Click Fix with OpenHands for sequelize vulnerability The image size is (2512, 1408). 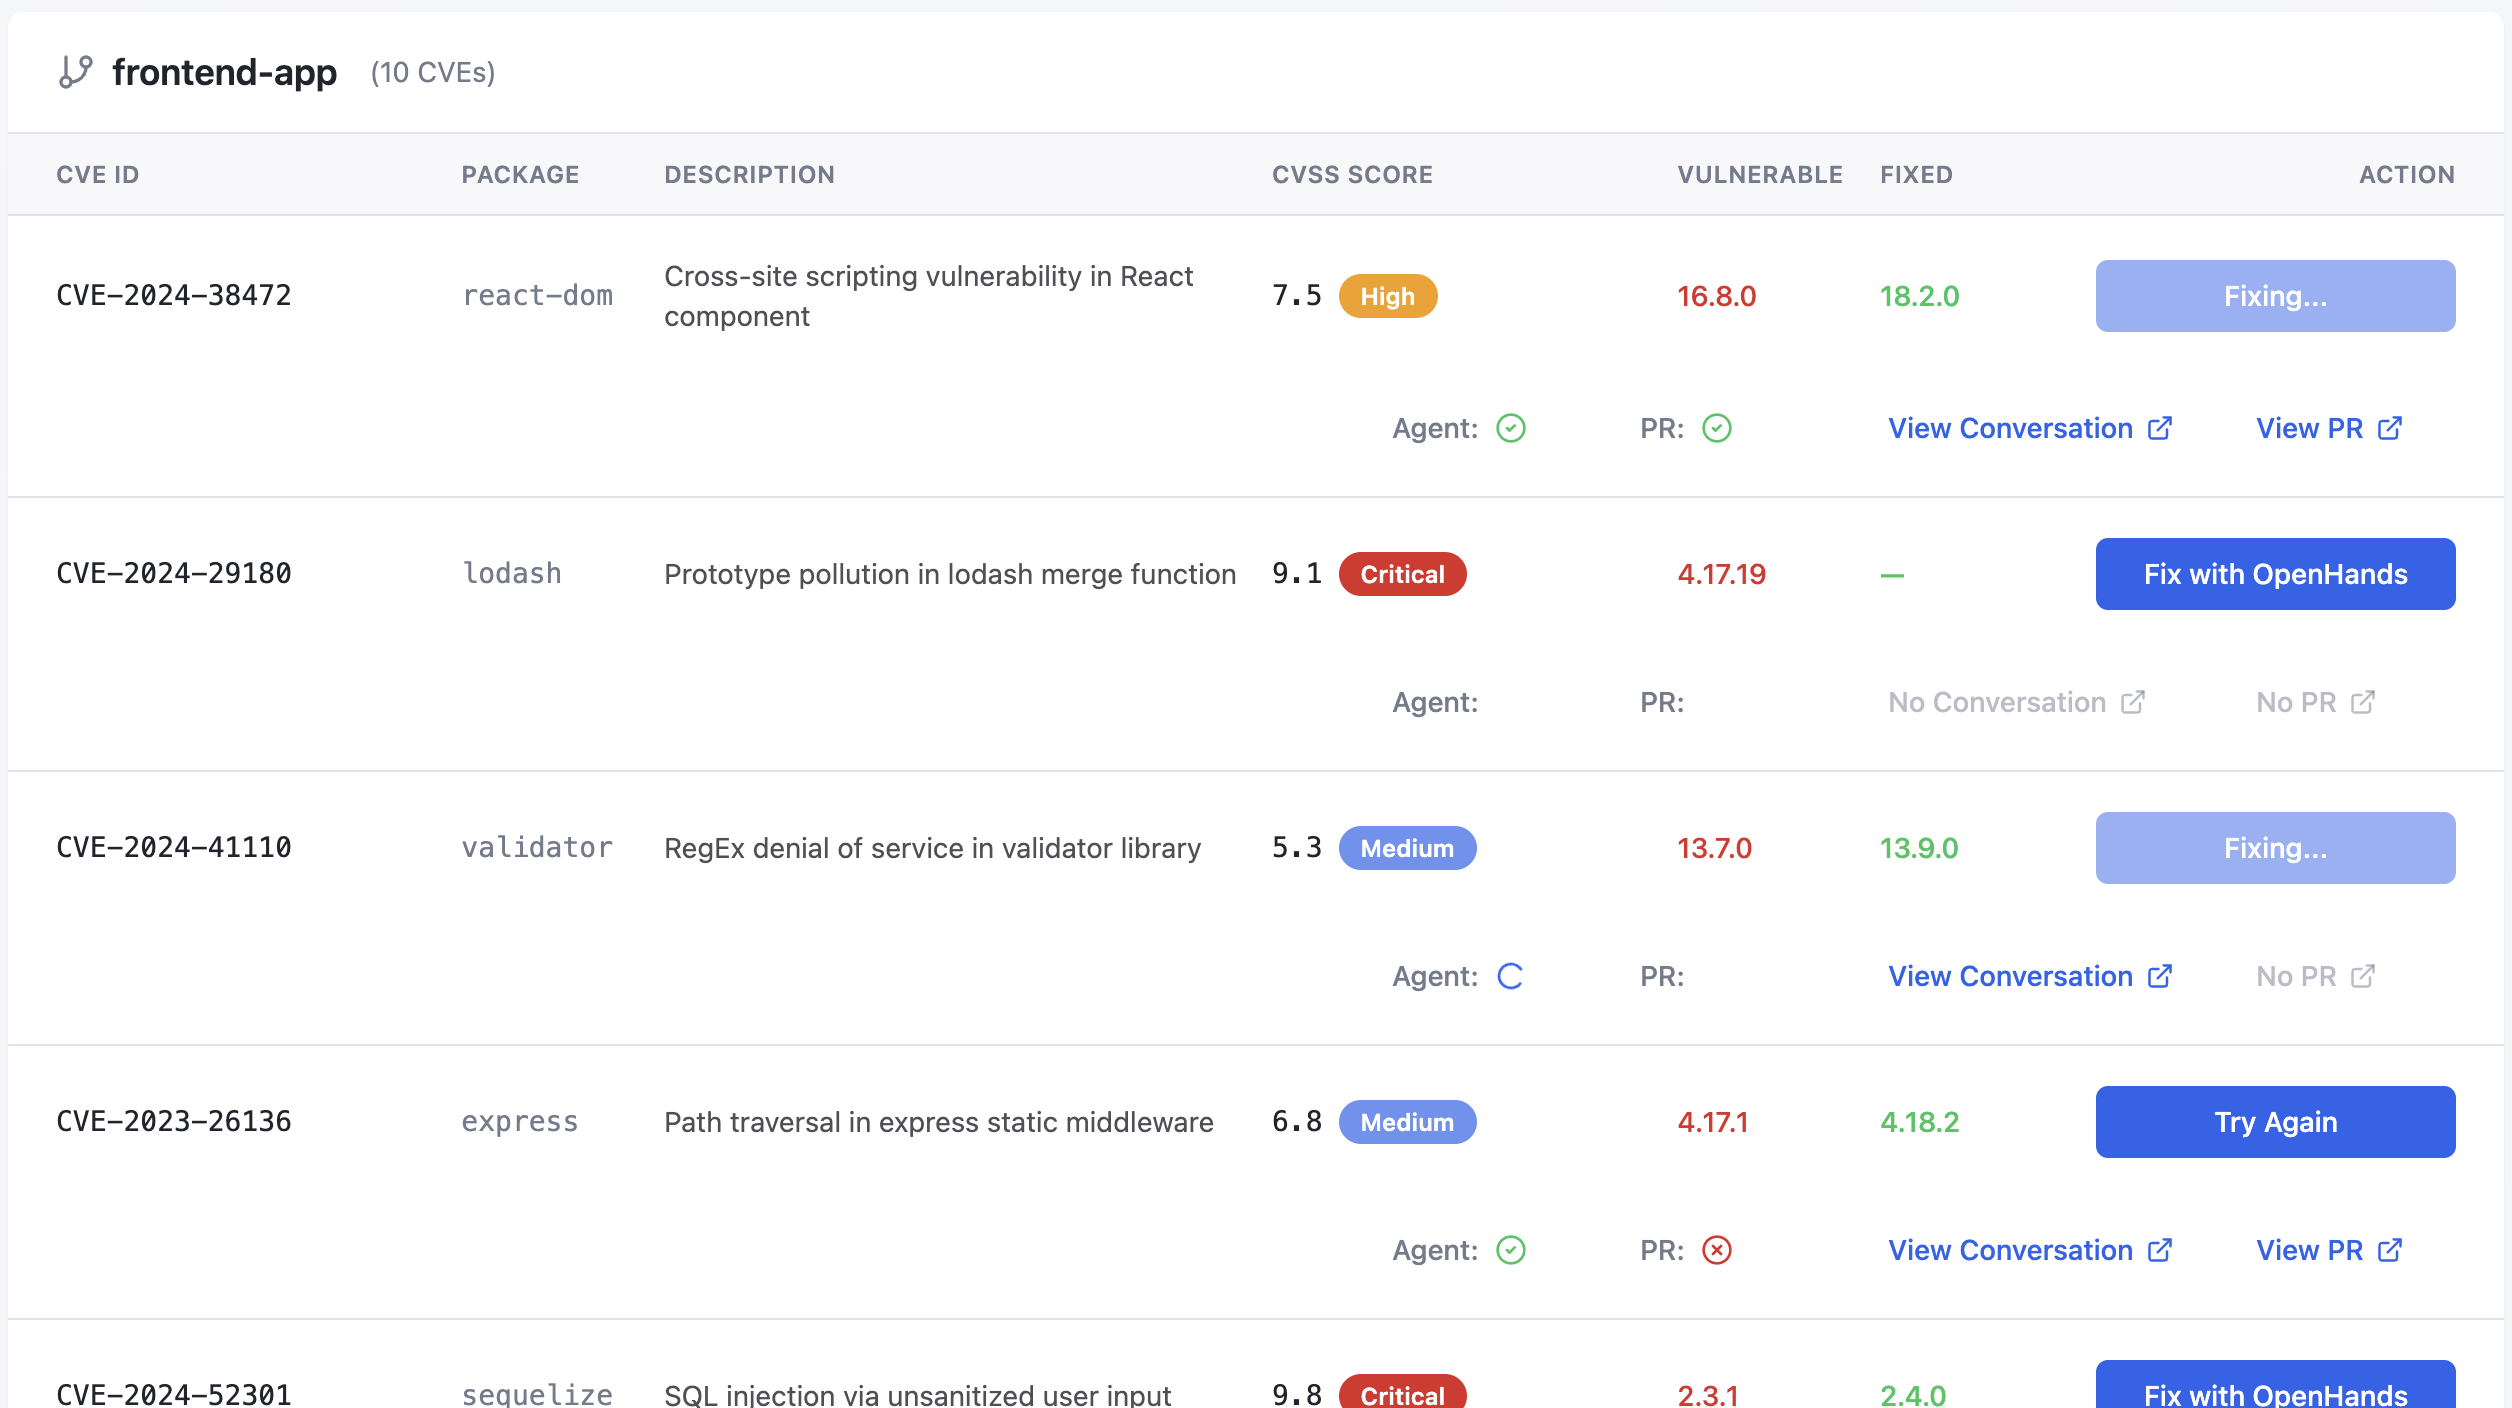click(2274, 1392)
